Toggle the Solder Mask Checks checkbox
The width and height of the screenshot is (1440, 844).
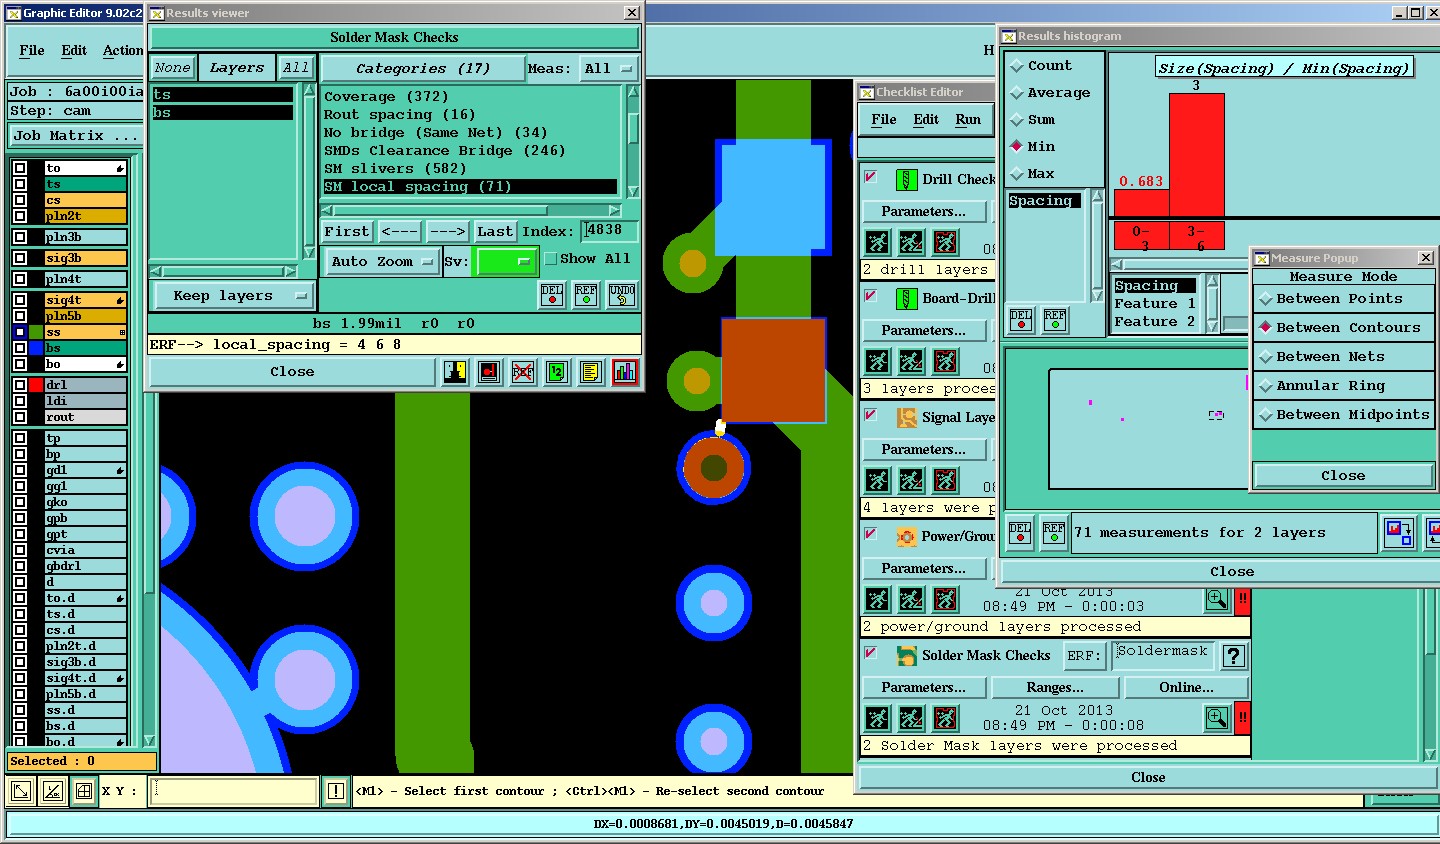point(871,653)
